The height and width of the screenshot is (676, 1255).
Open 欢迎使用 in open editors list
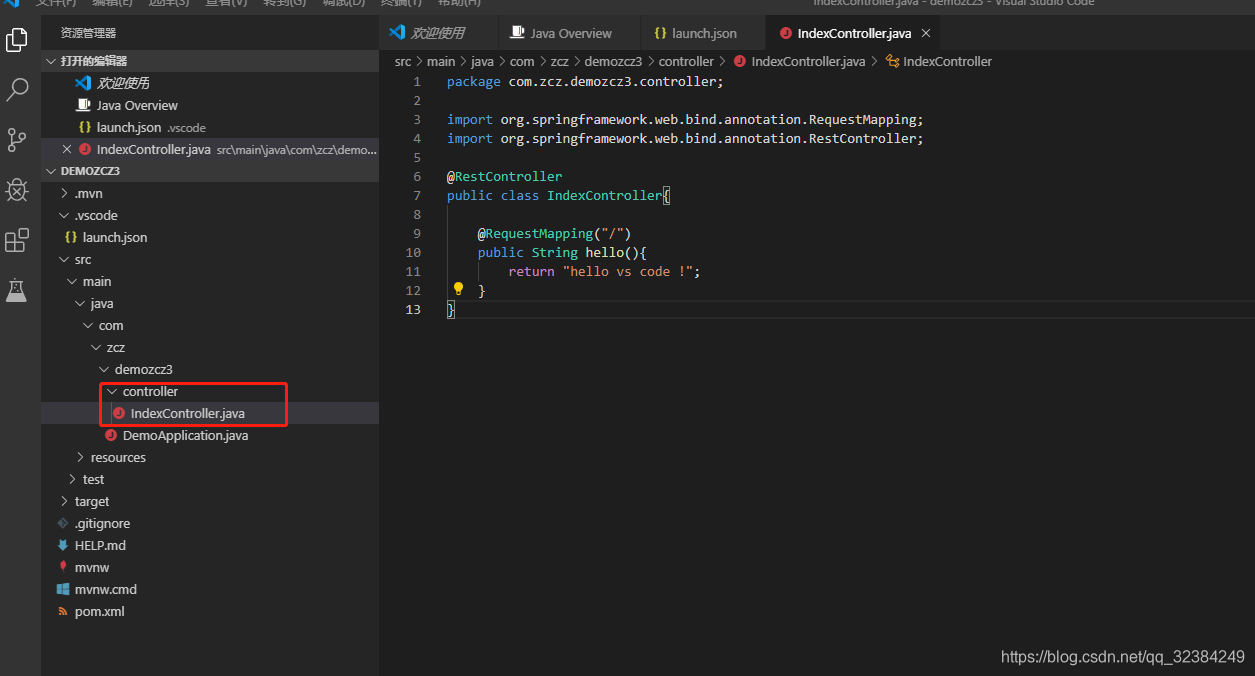[x=210, y=83]
